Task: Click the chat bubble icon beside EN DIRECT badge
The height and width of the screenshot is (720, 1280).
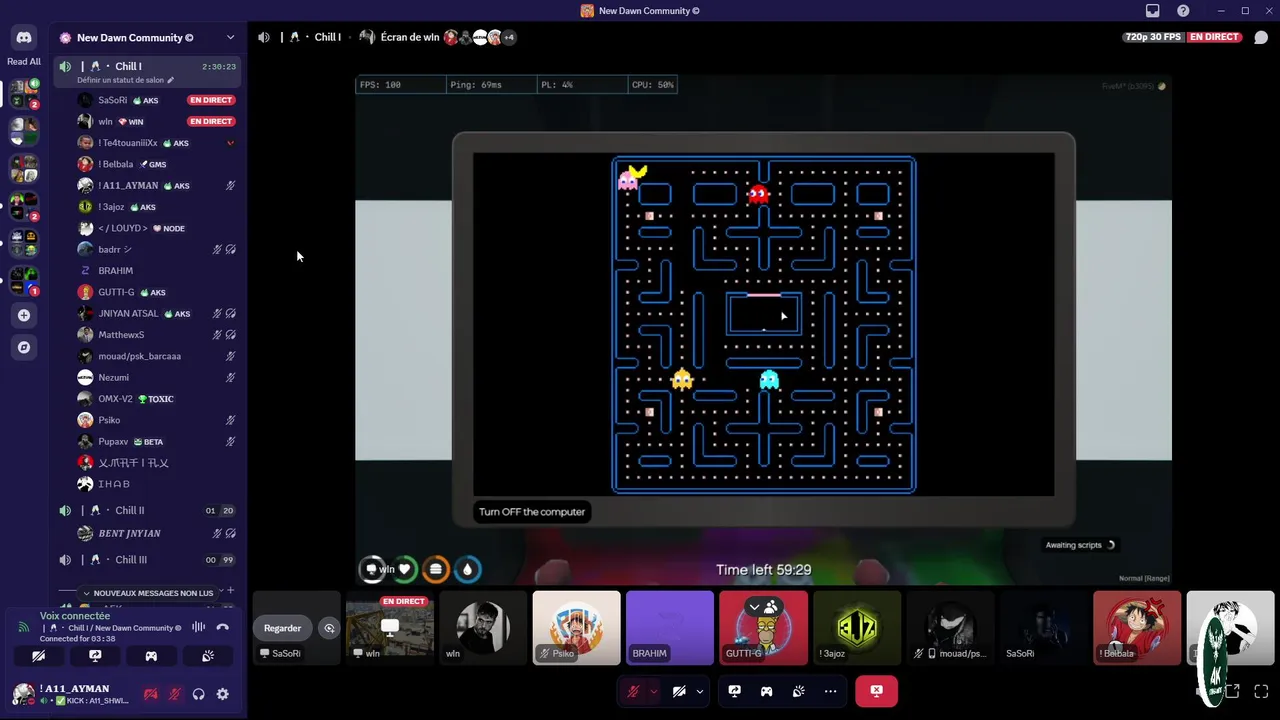Action: [1261, 37]
